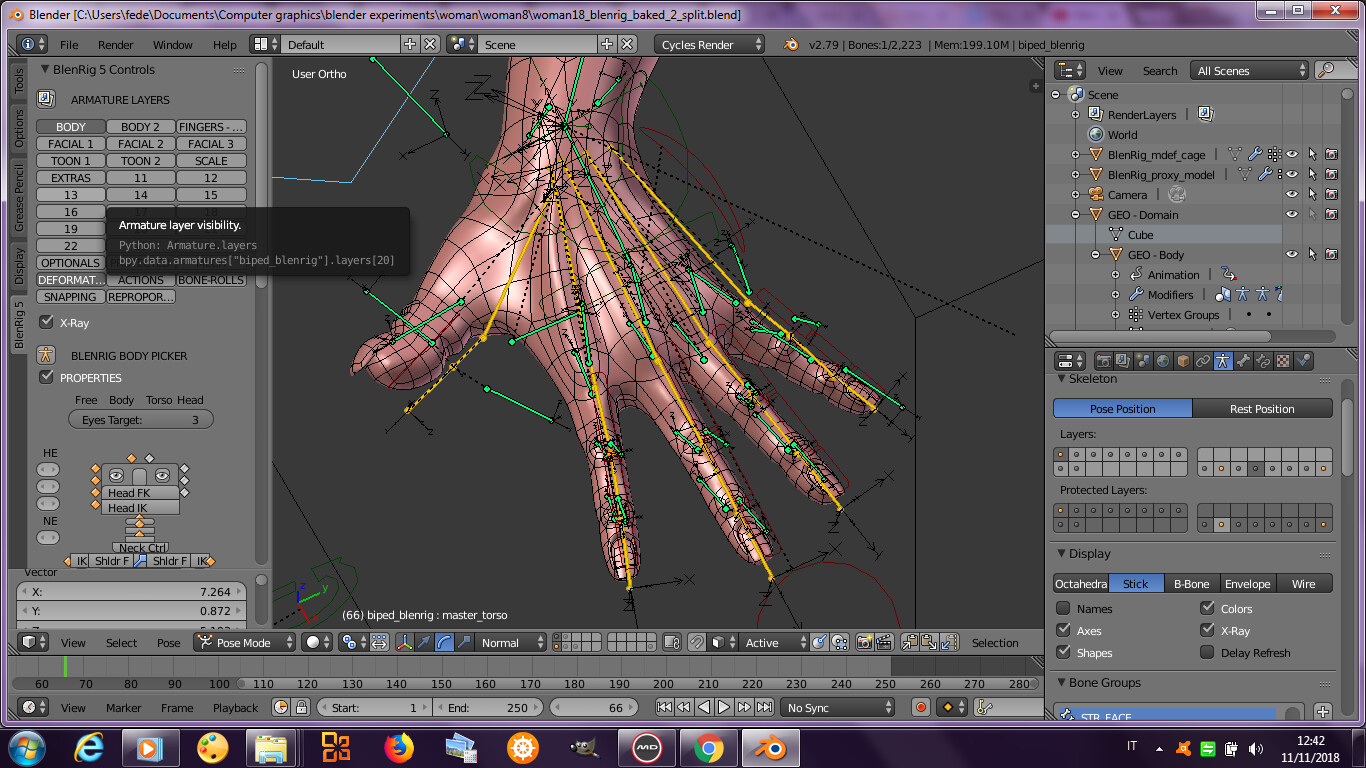Toggle the Colors display checkbox
The width and height of the screenshot is (1366, 768).
(x=1208, y=608)
